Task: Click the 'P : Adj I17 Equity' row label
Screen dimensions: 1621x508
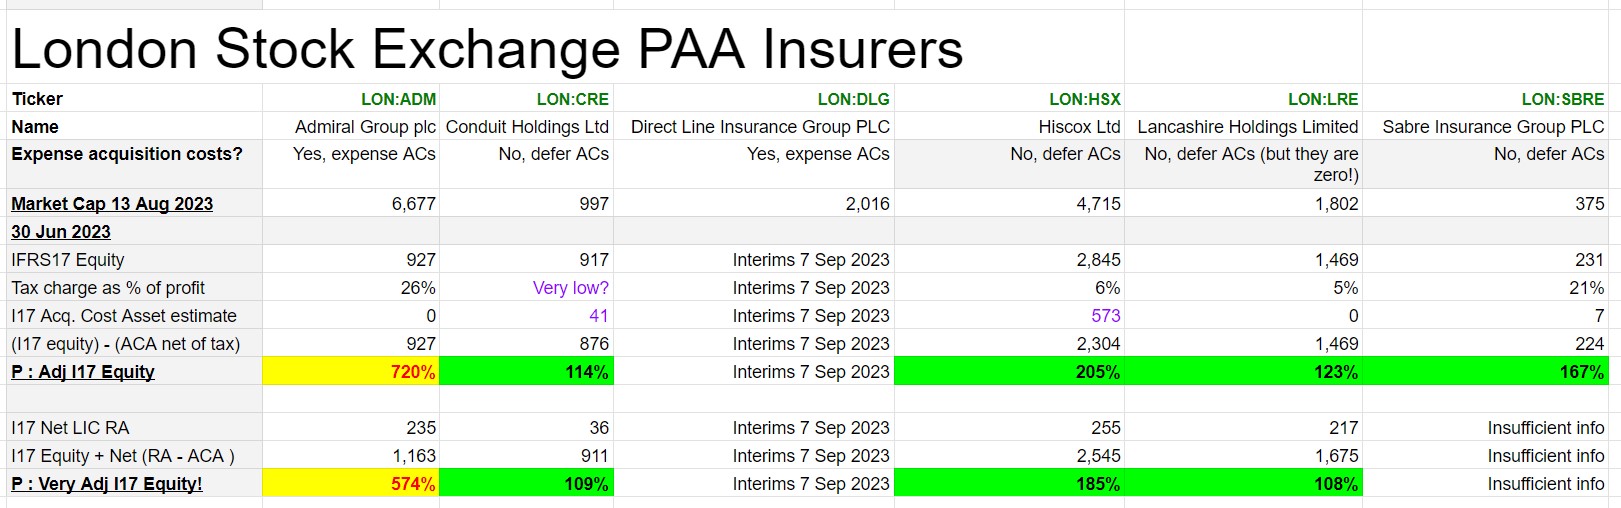Action: pyautogui.click(x=83, y=372)
